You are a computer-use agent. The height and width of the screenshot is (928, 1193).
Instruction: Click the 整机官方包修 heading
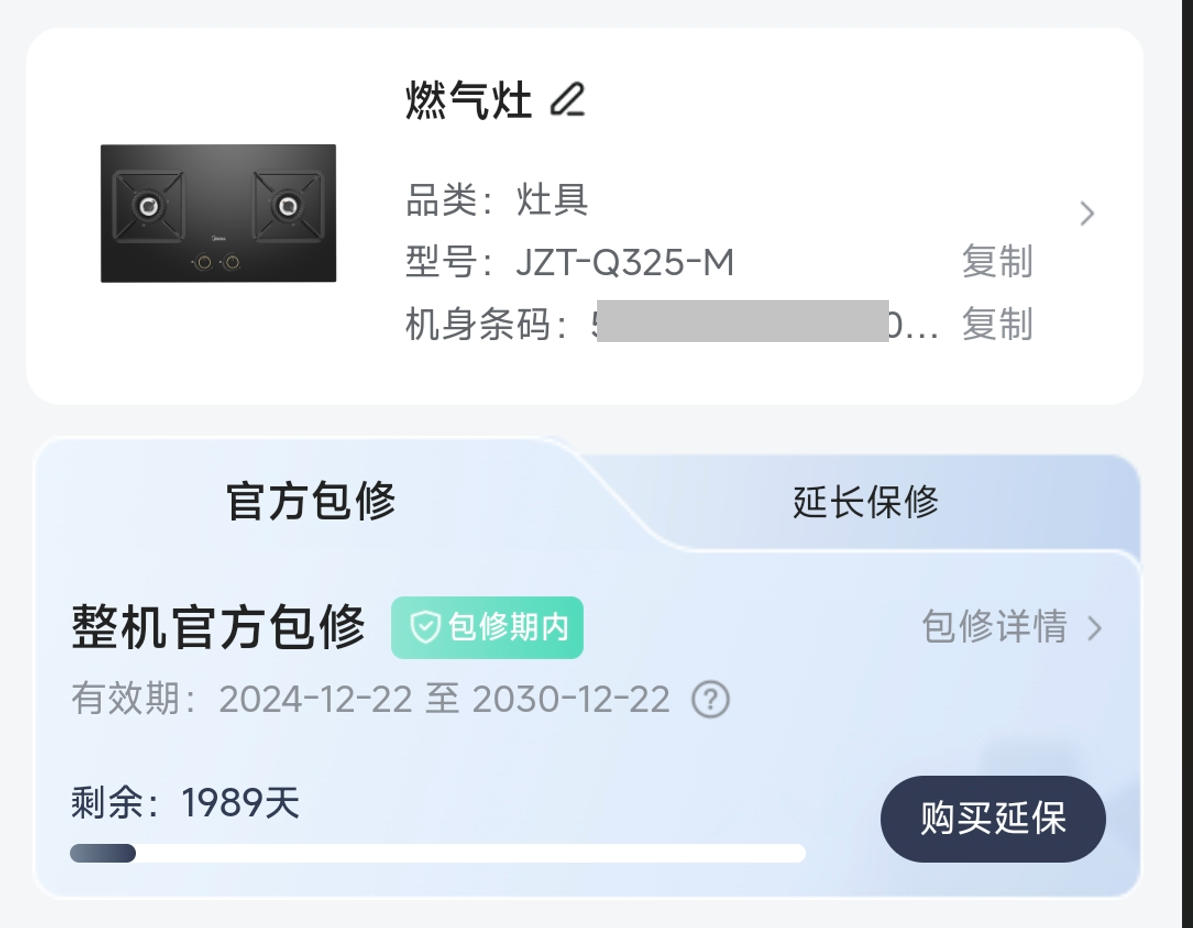coord(218,628)
